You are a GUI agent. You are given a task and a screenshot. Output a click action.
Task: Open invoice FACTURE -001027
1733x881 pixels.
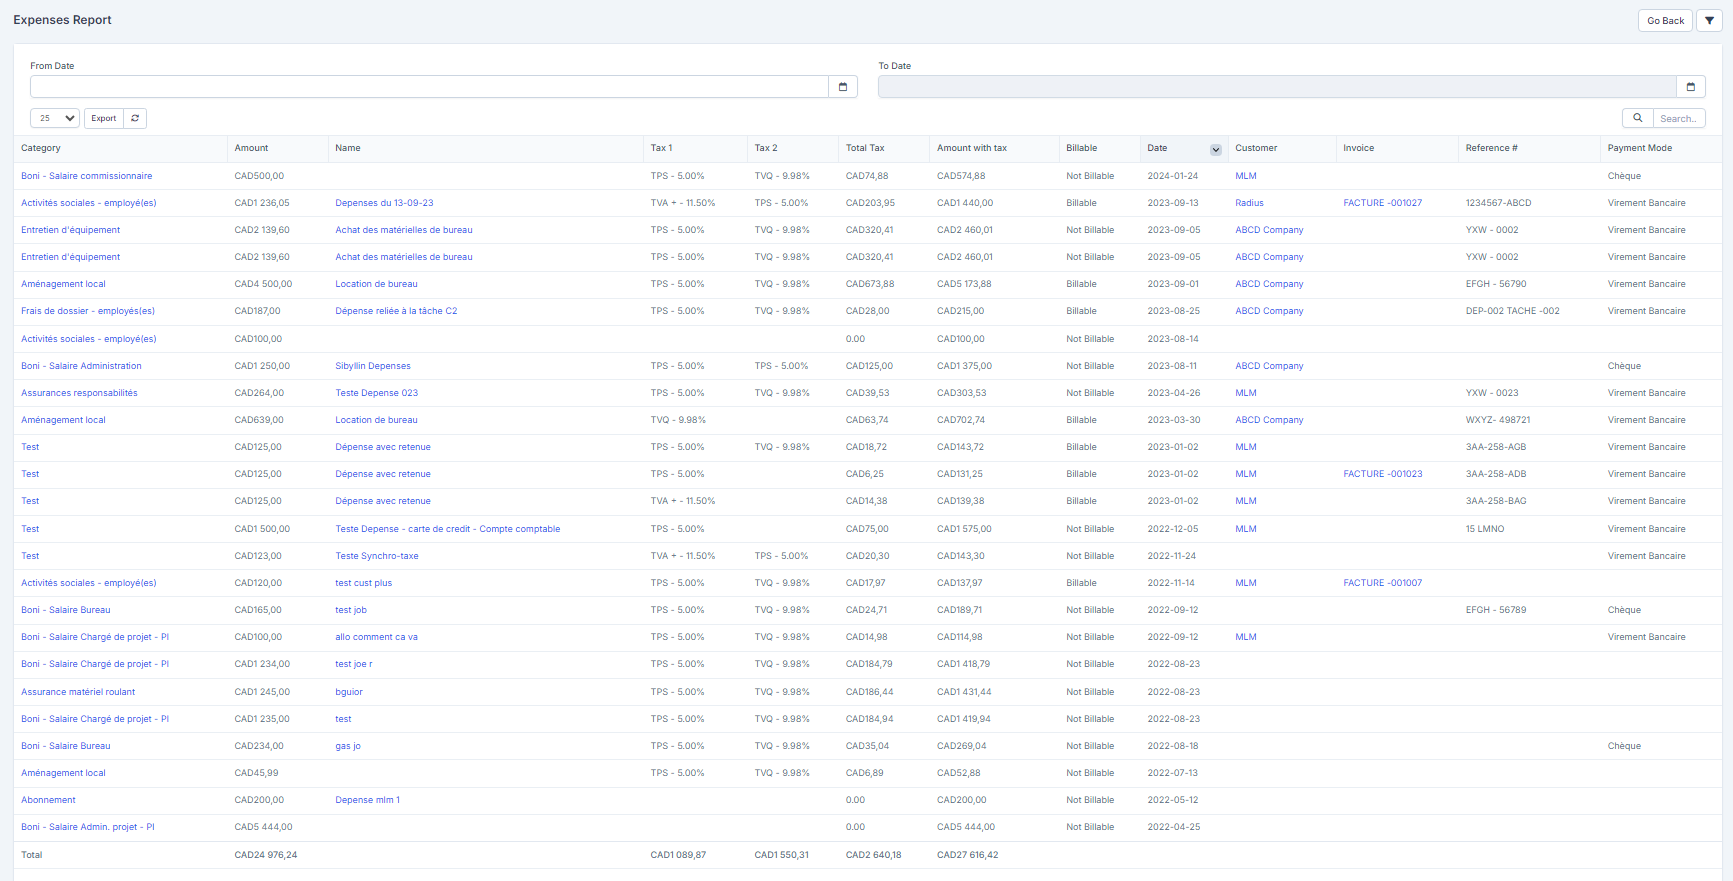[x=1382, y=203]
